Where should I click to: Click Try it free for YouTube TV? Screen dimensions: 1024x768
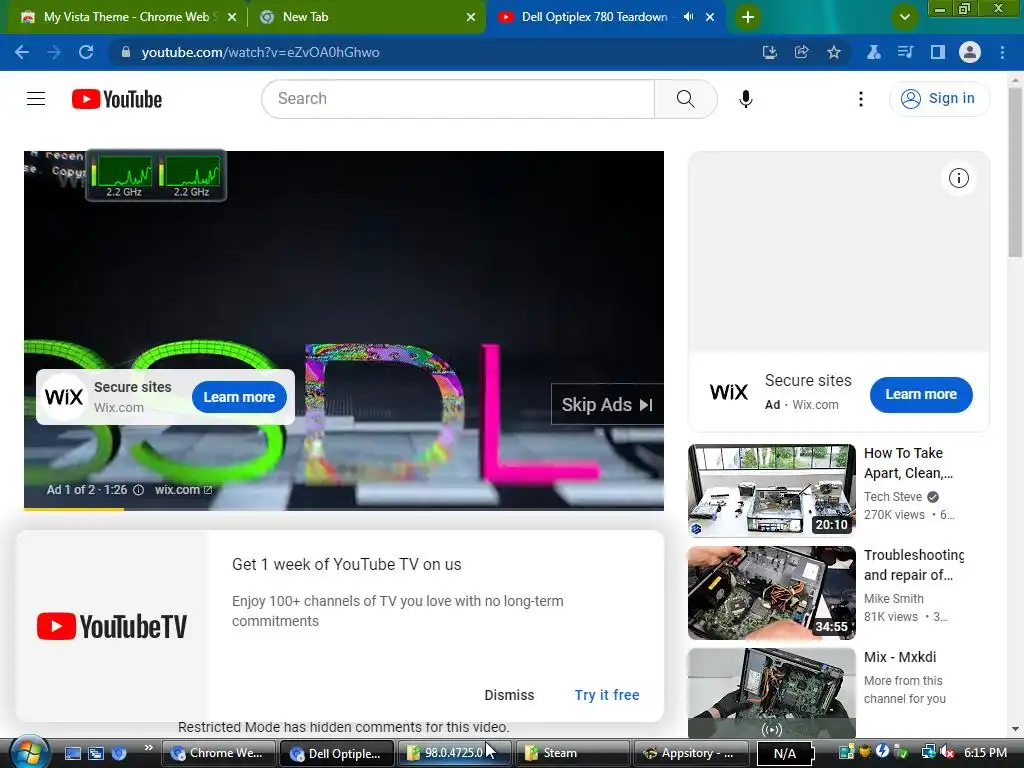pyautogui.click(x=607, y=695)
